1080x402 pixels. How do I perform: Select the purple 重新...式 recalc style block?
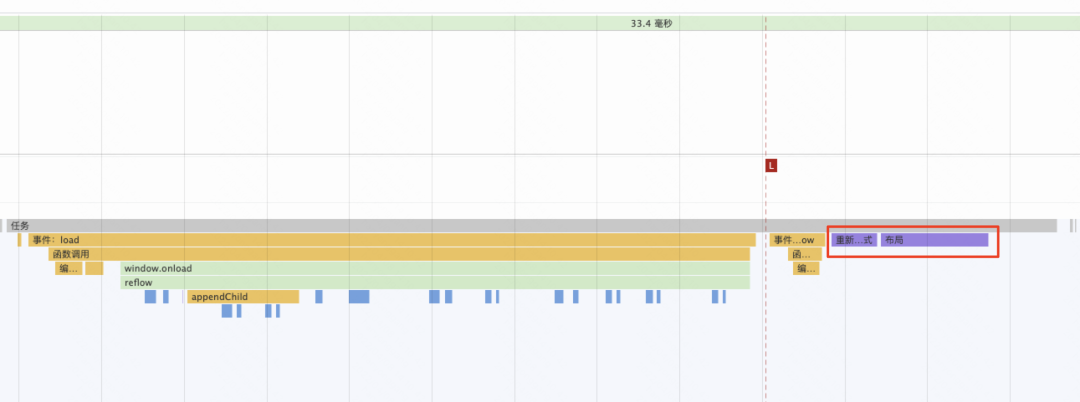(x=854, y=240)
